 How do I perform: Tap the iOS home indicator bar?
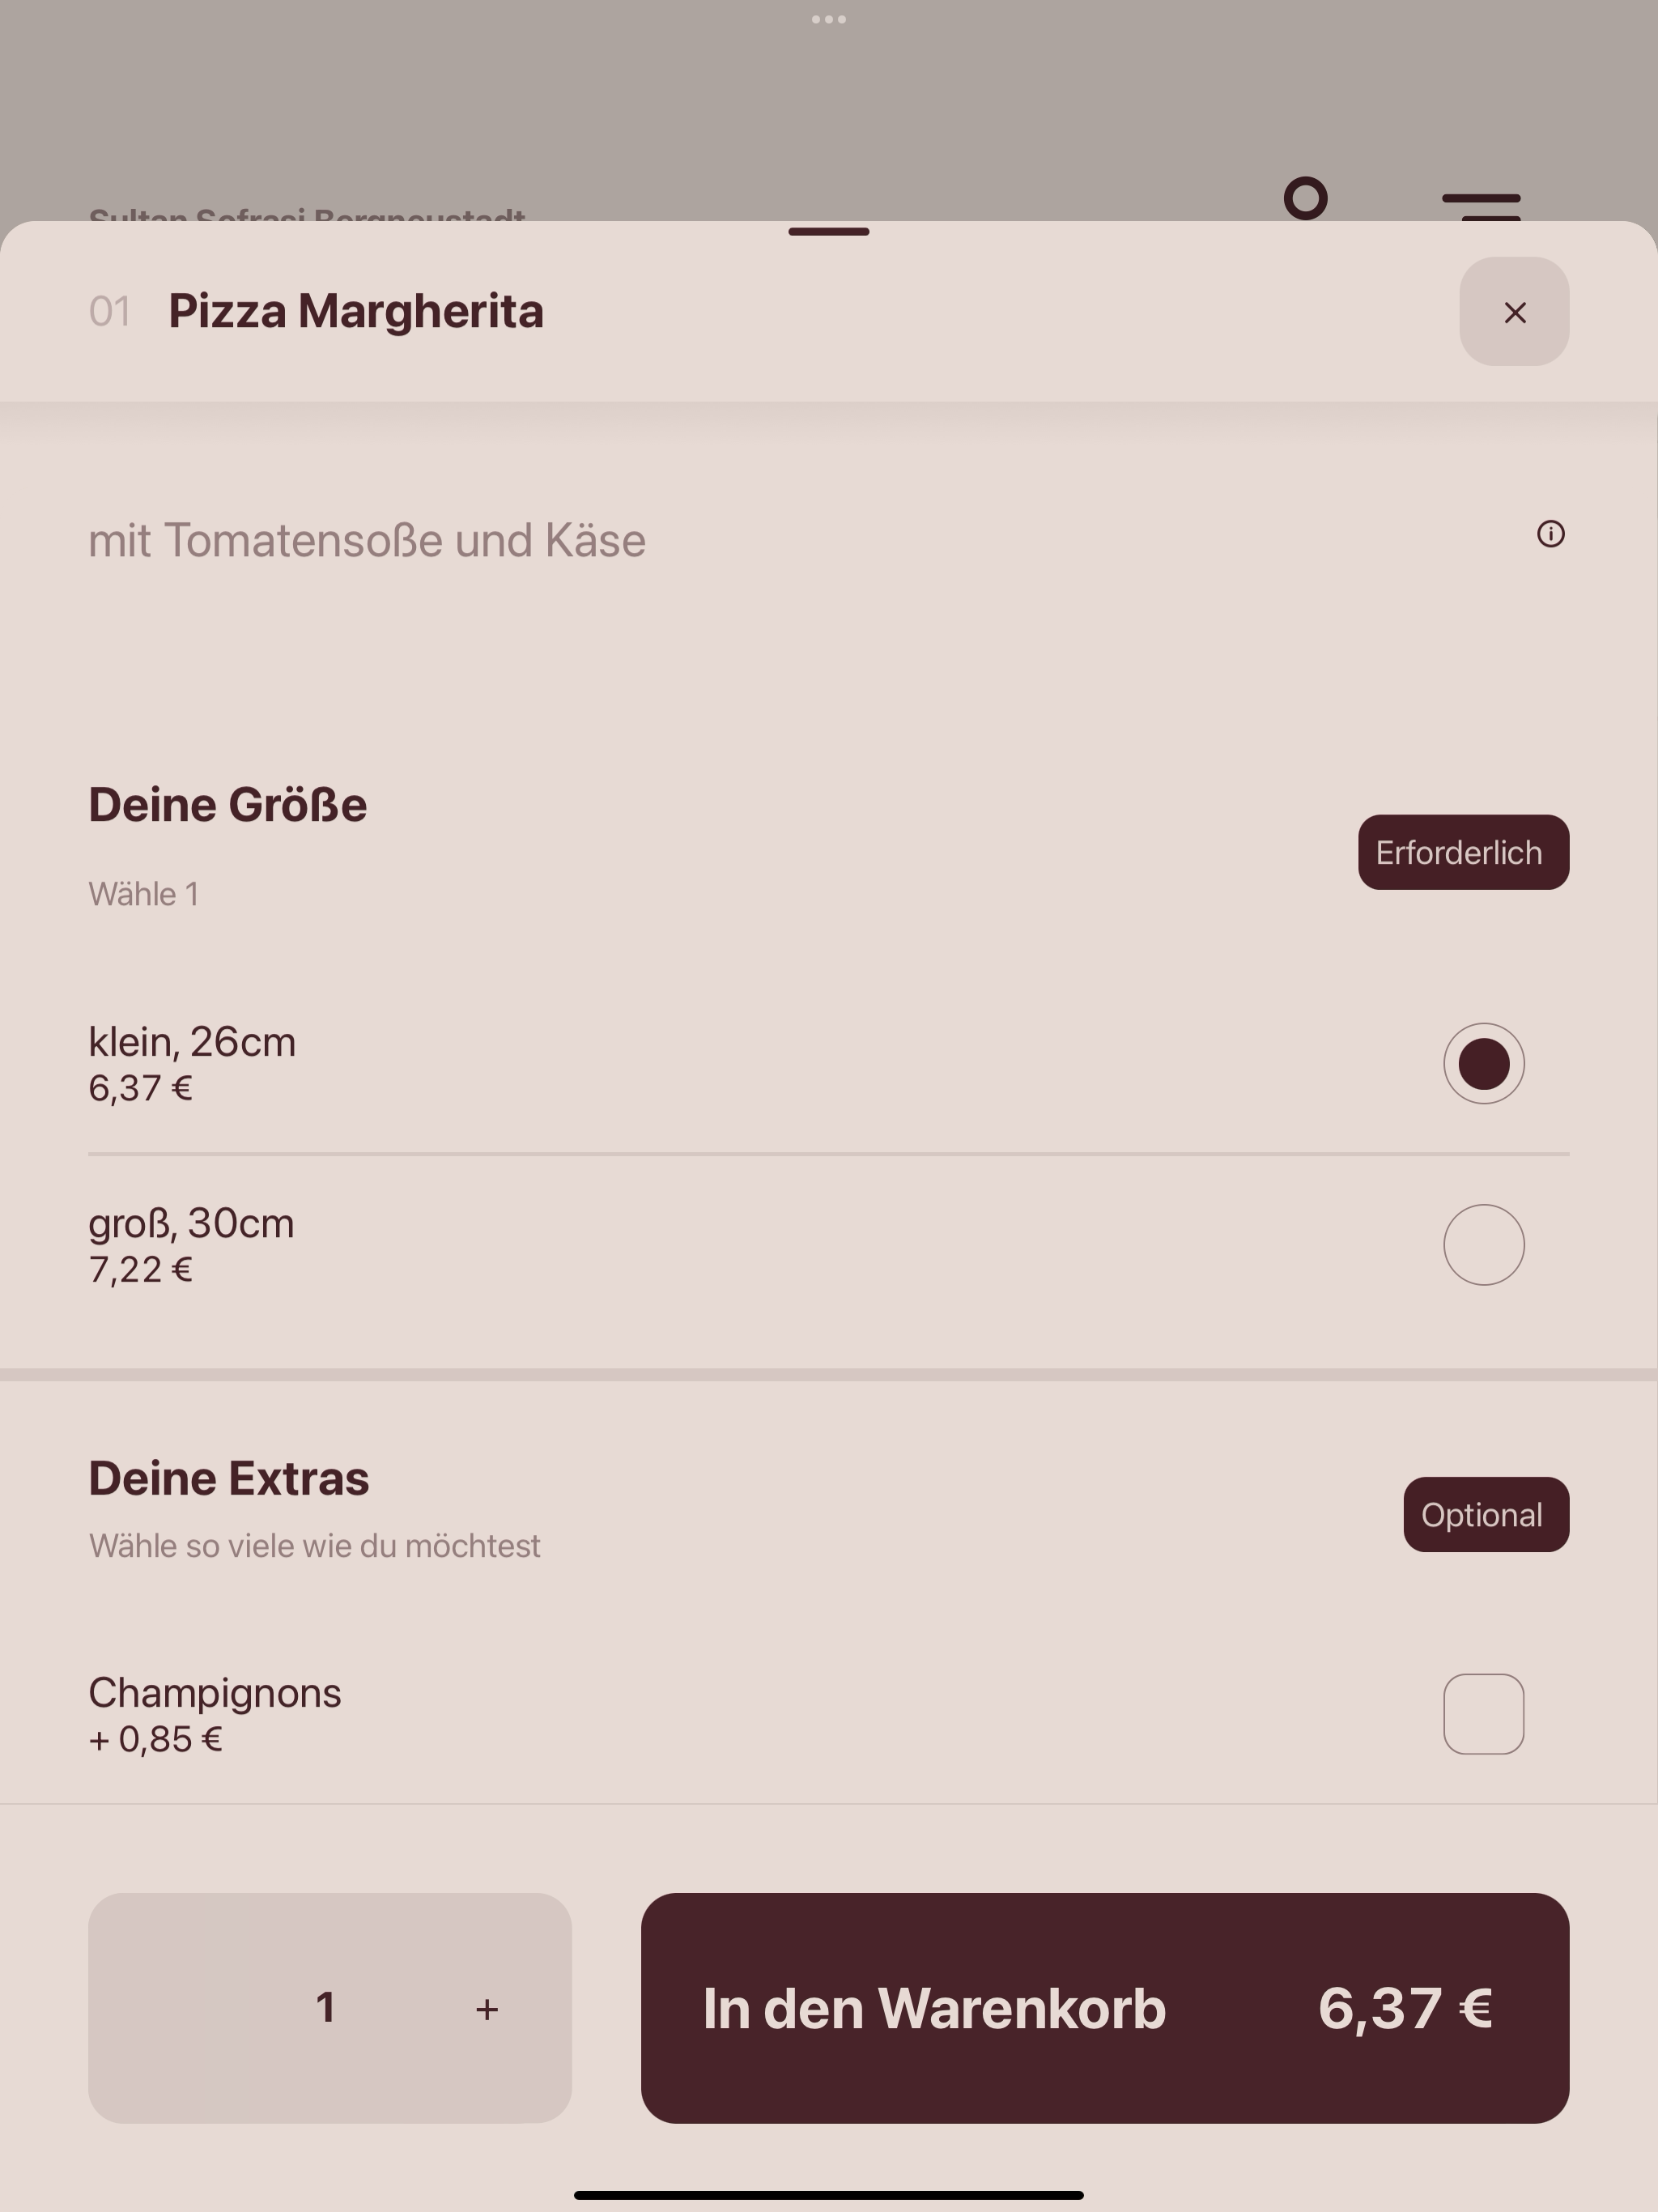(x=829, y=2195)
